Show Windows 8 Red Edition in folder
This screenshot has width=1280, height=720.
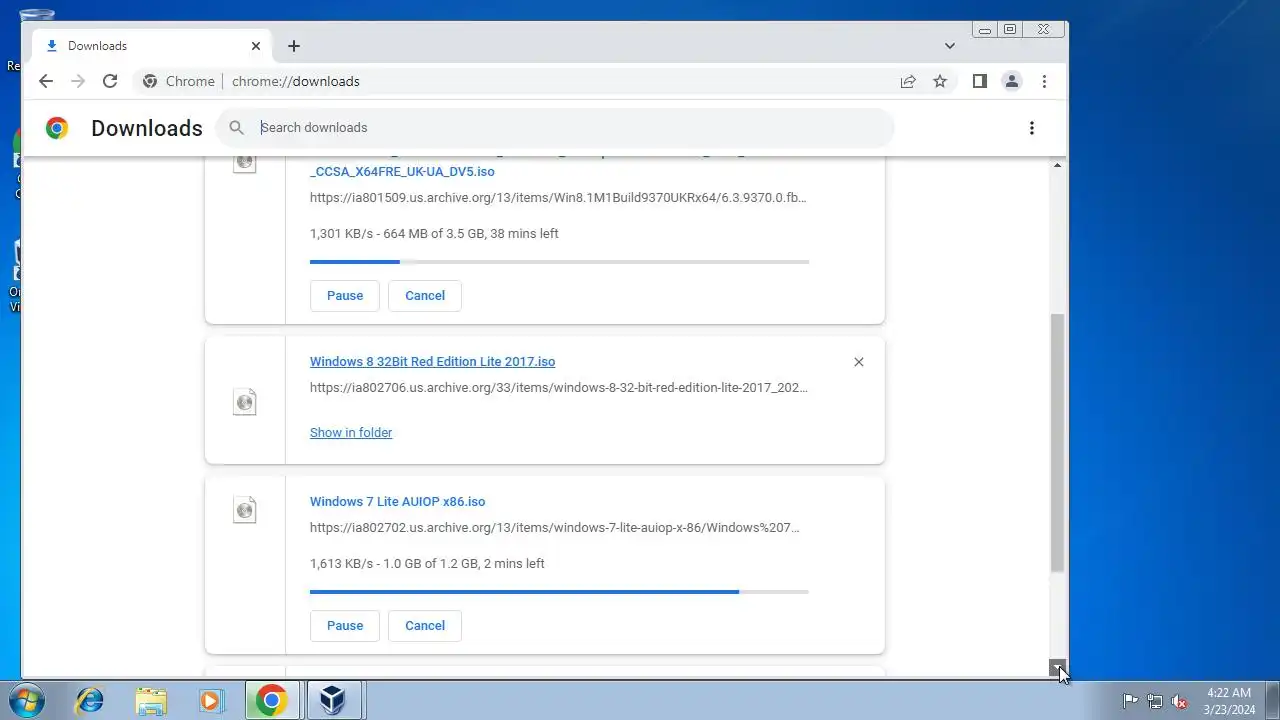[x=351, y=432]
